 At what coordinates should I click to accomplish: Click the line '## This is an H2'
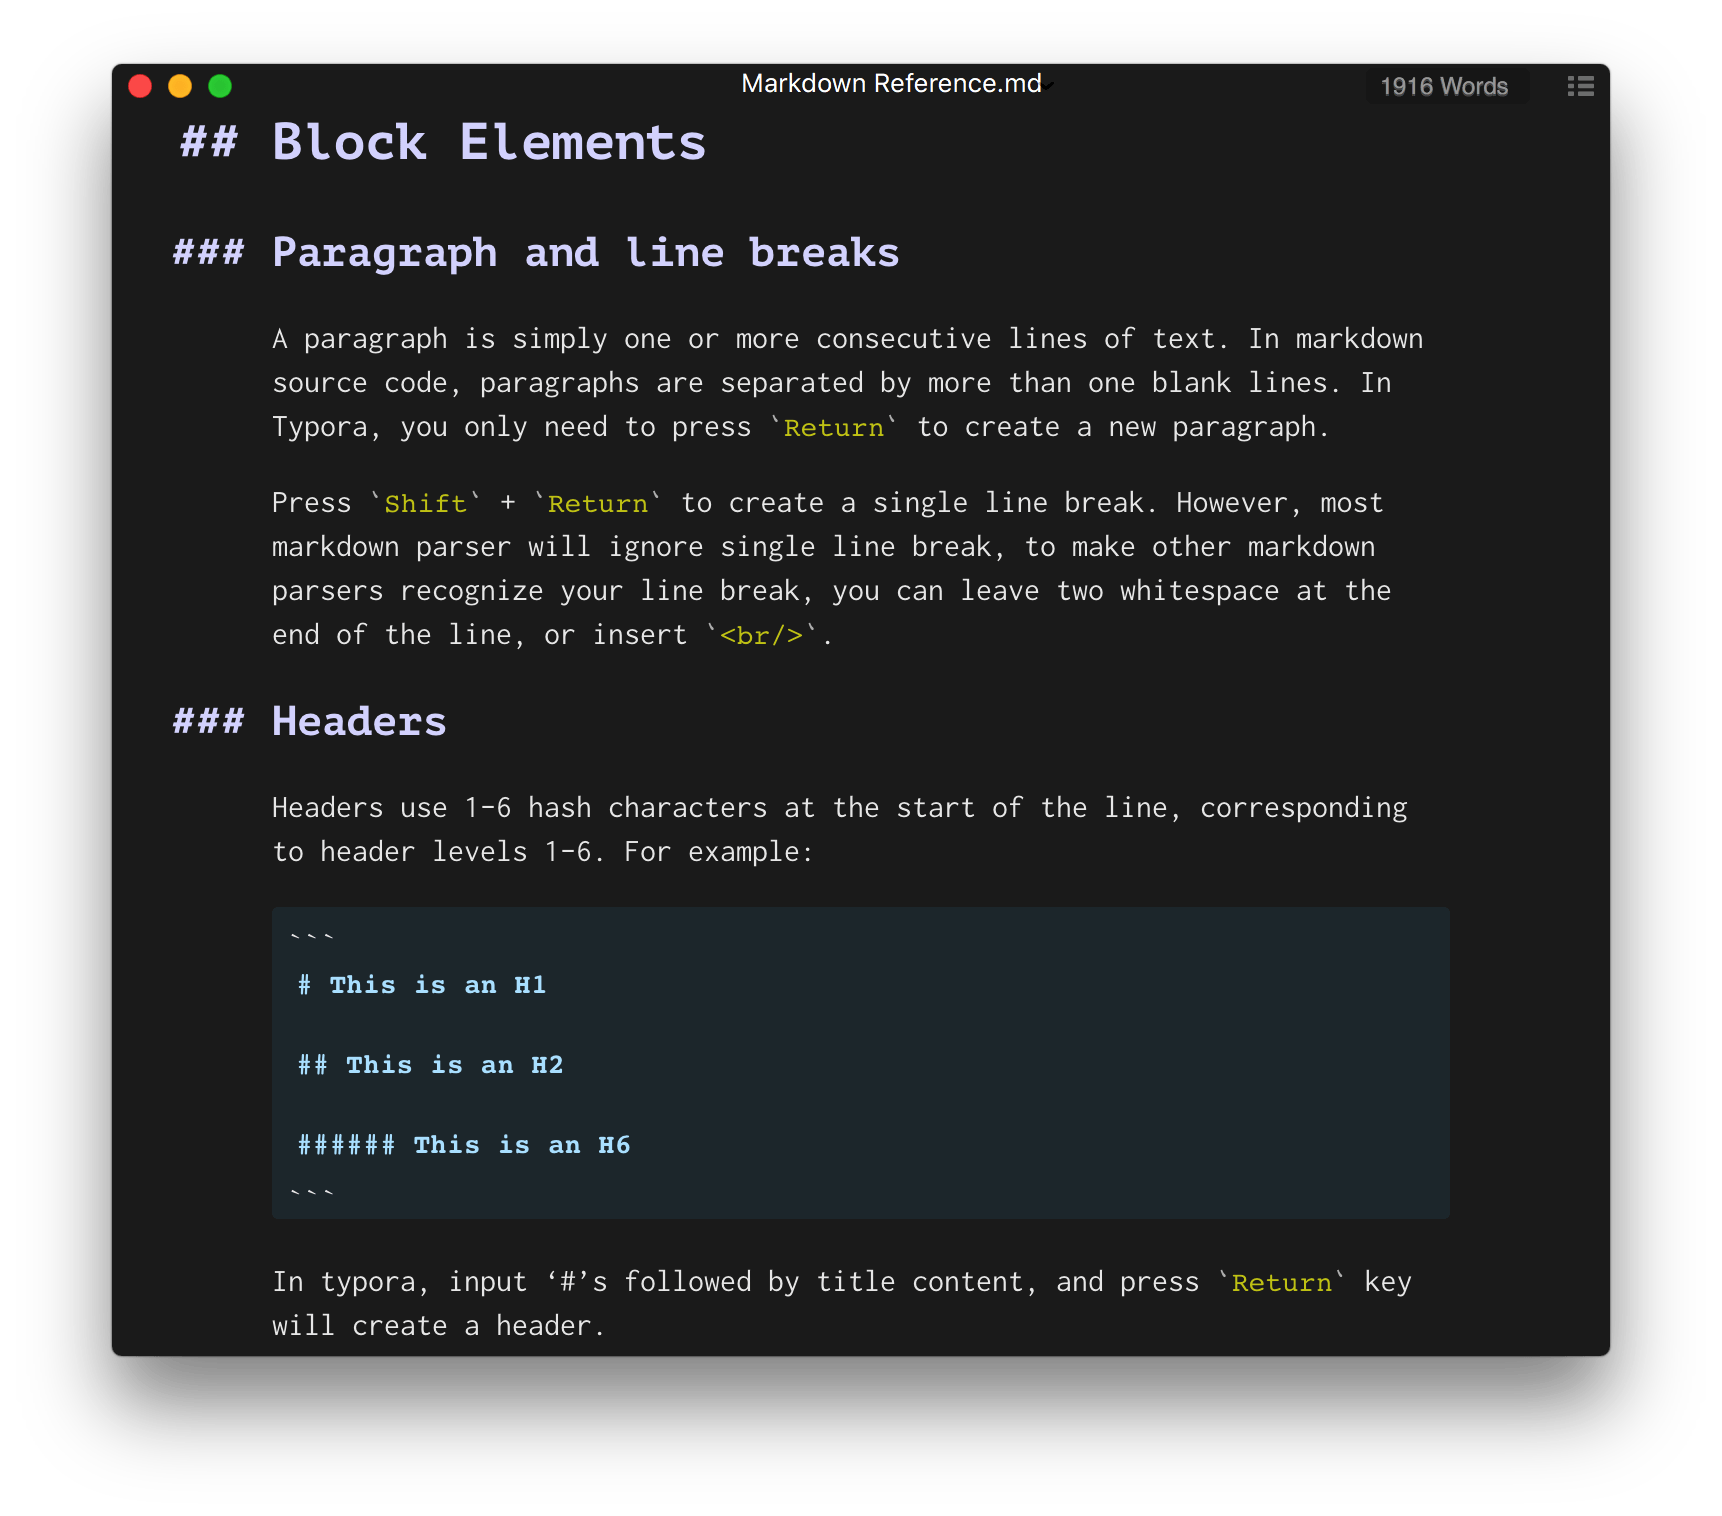[x=430, y=1065]
